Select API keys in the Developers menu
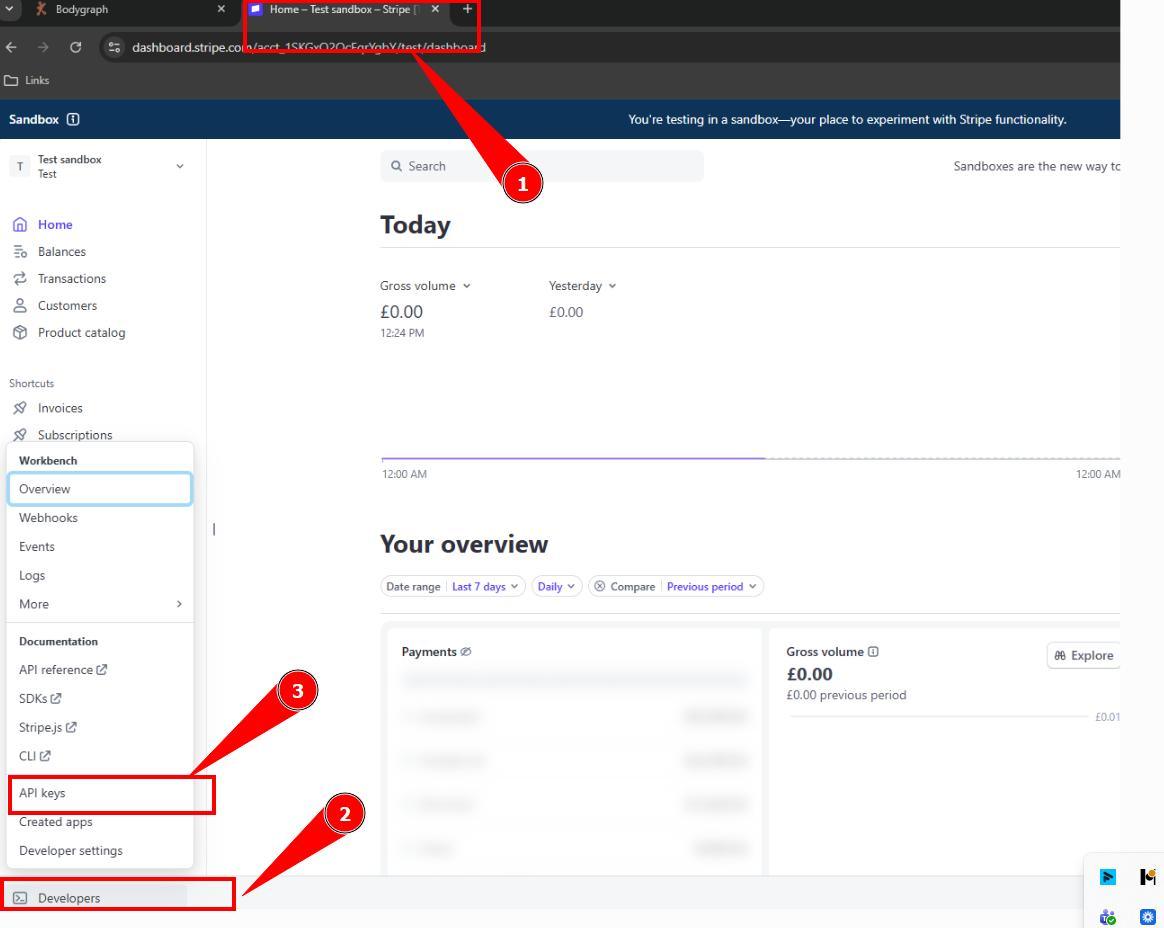 click(43, 793)
